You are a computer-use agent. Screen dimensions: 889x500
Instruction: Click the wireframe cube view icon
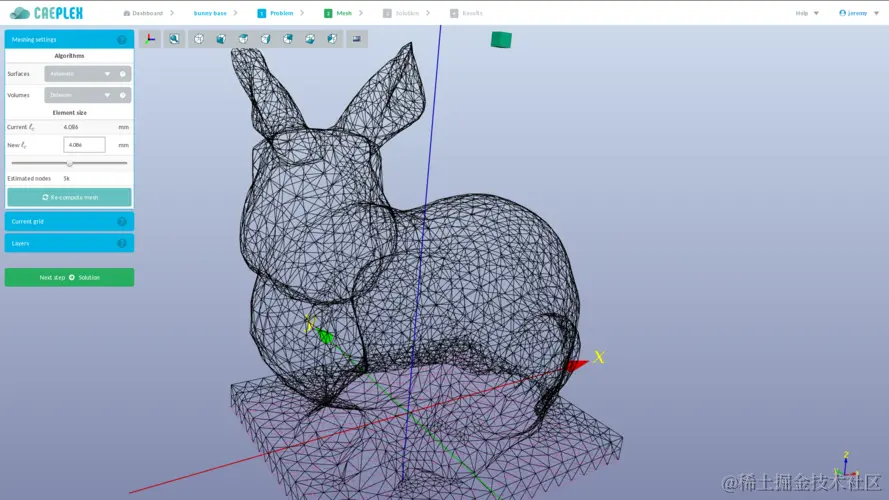(199, 39)
